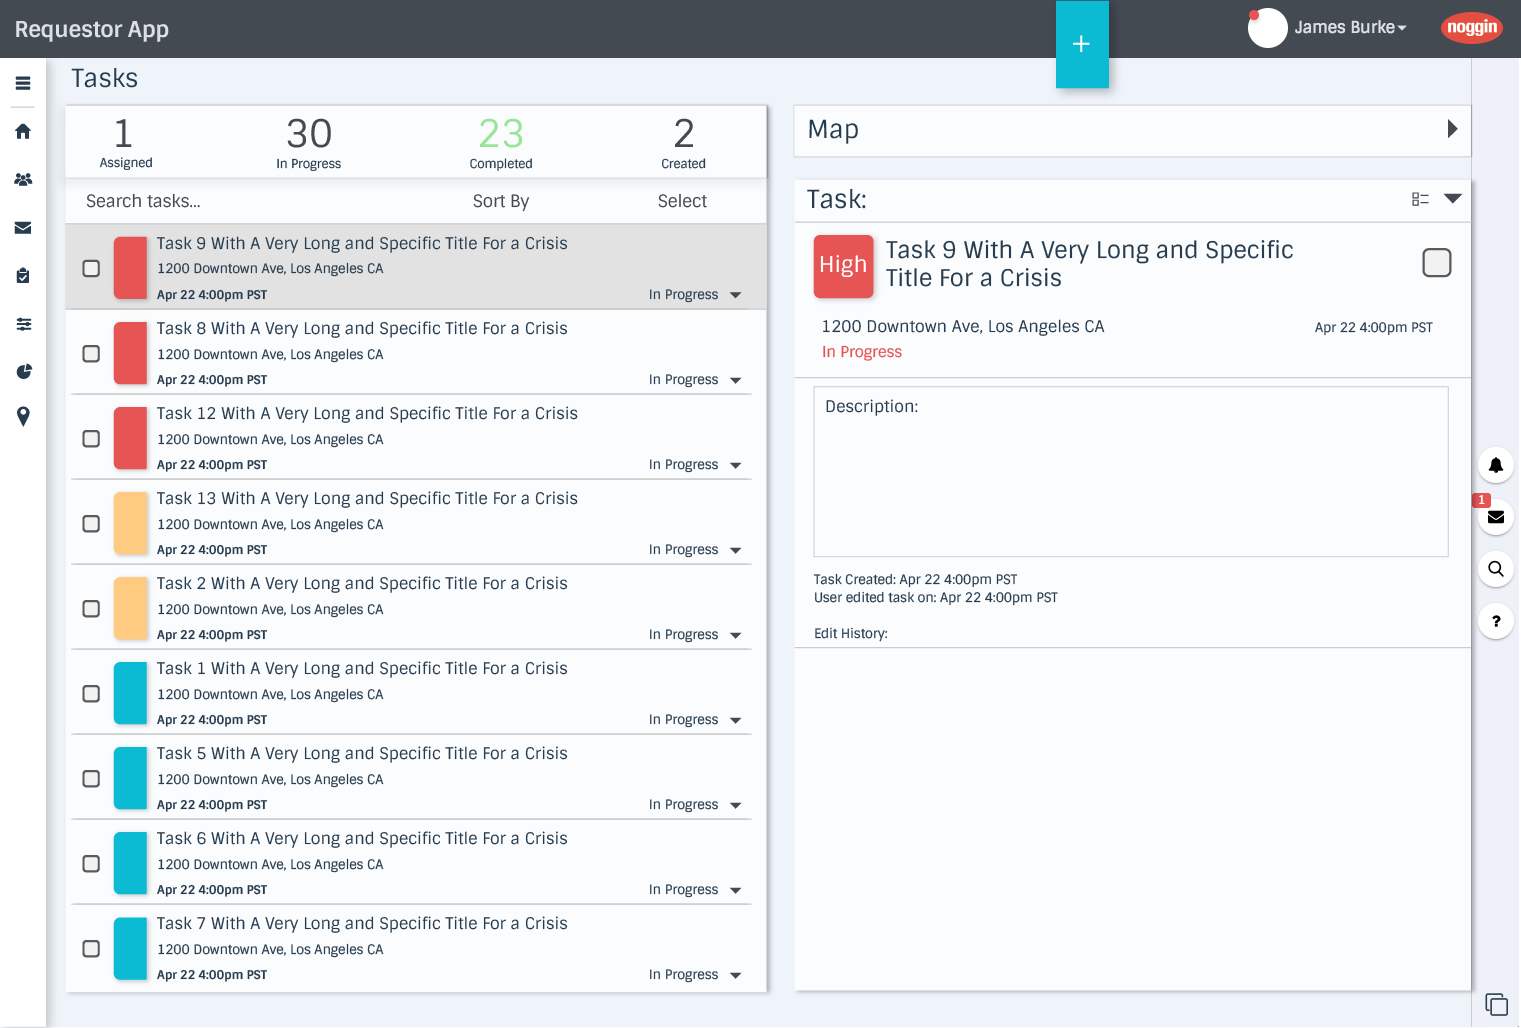
Task: Check the checkbox for Task 8
Action: (x=91, y=353)
